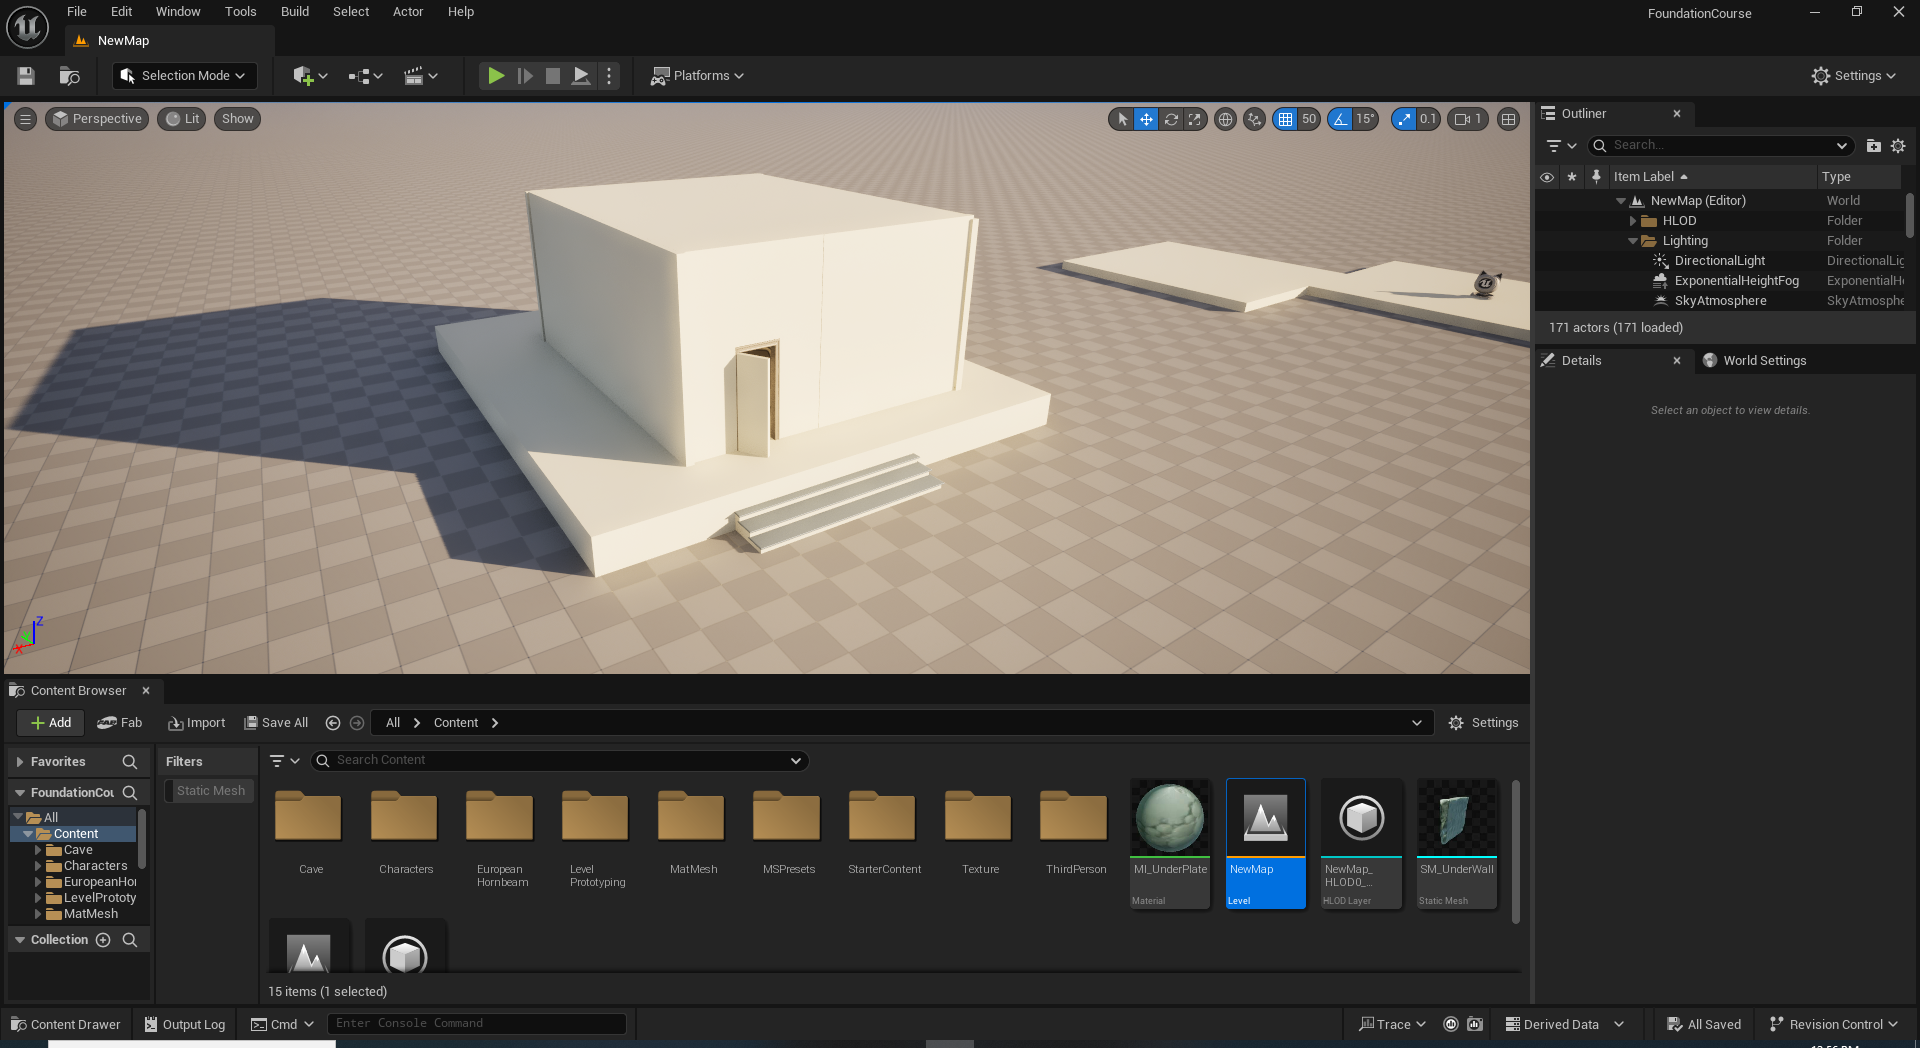Open viewport layout options icon
The image size is (1920, 1048).
[x=1509, y=119]
